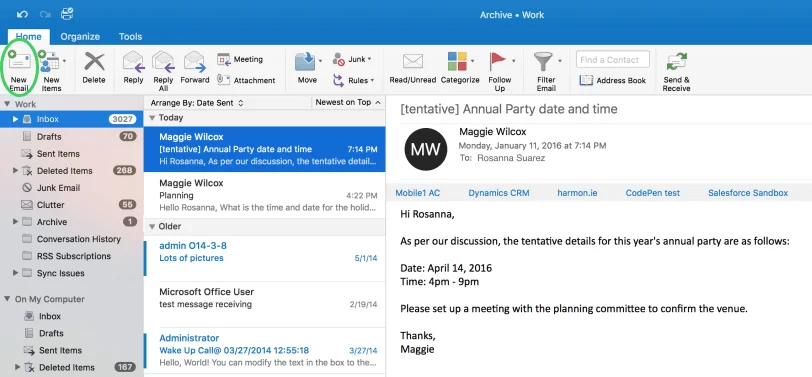The image size is (812, 377).
Task: Open the Address Book
Action: tap(613, 80)
